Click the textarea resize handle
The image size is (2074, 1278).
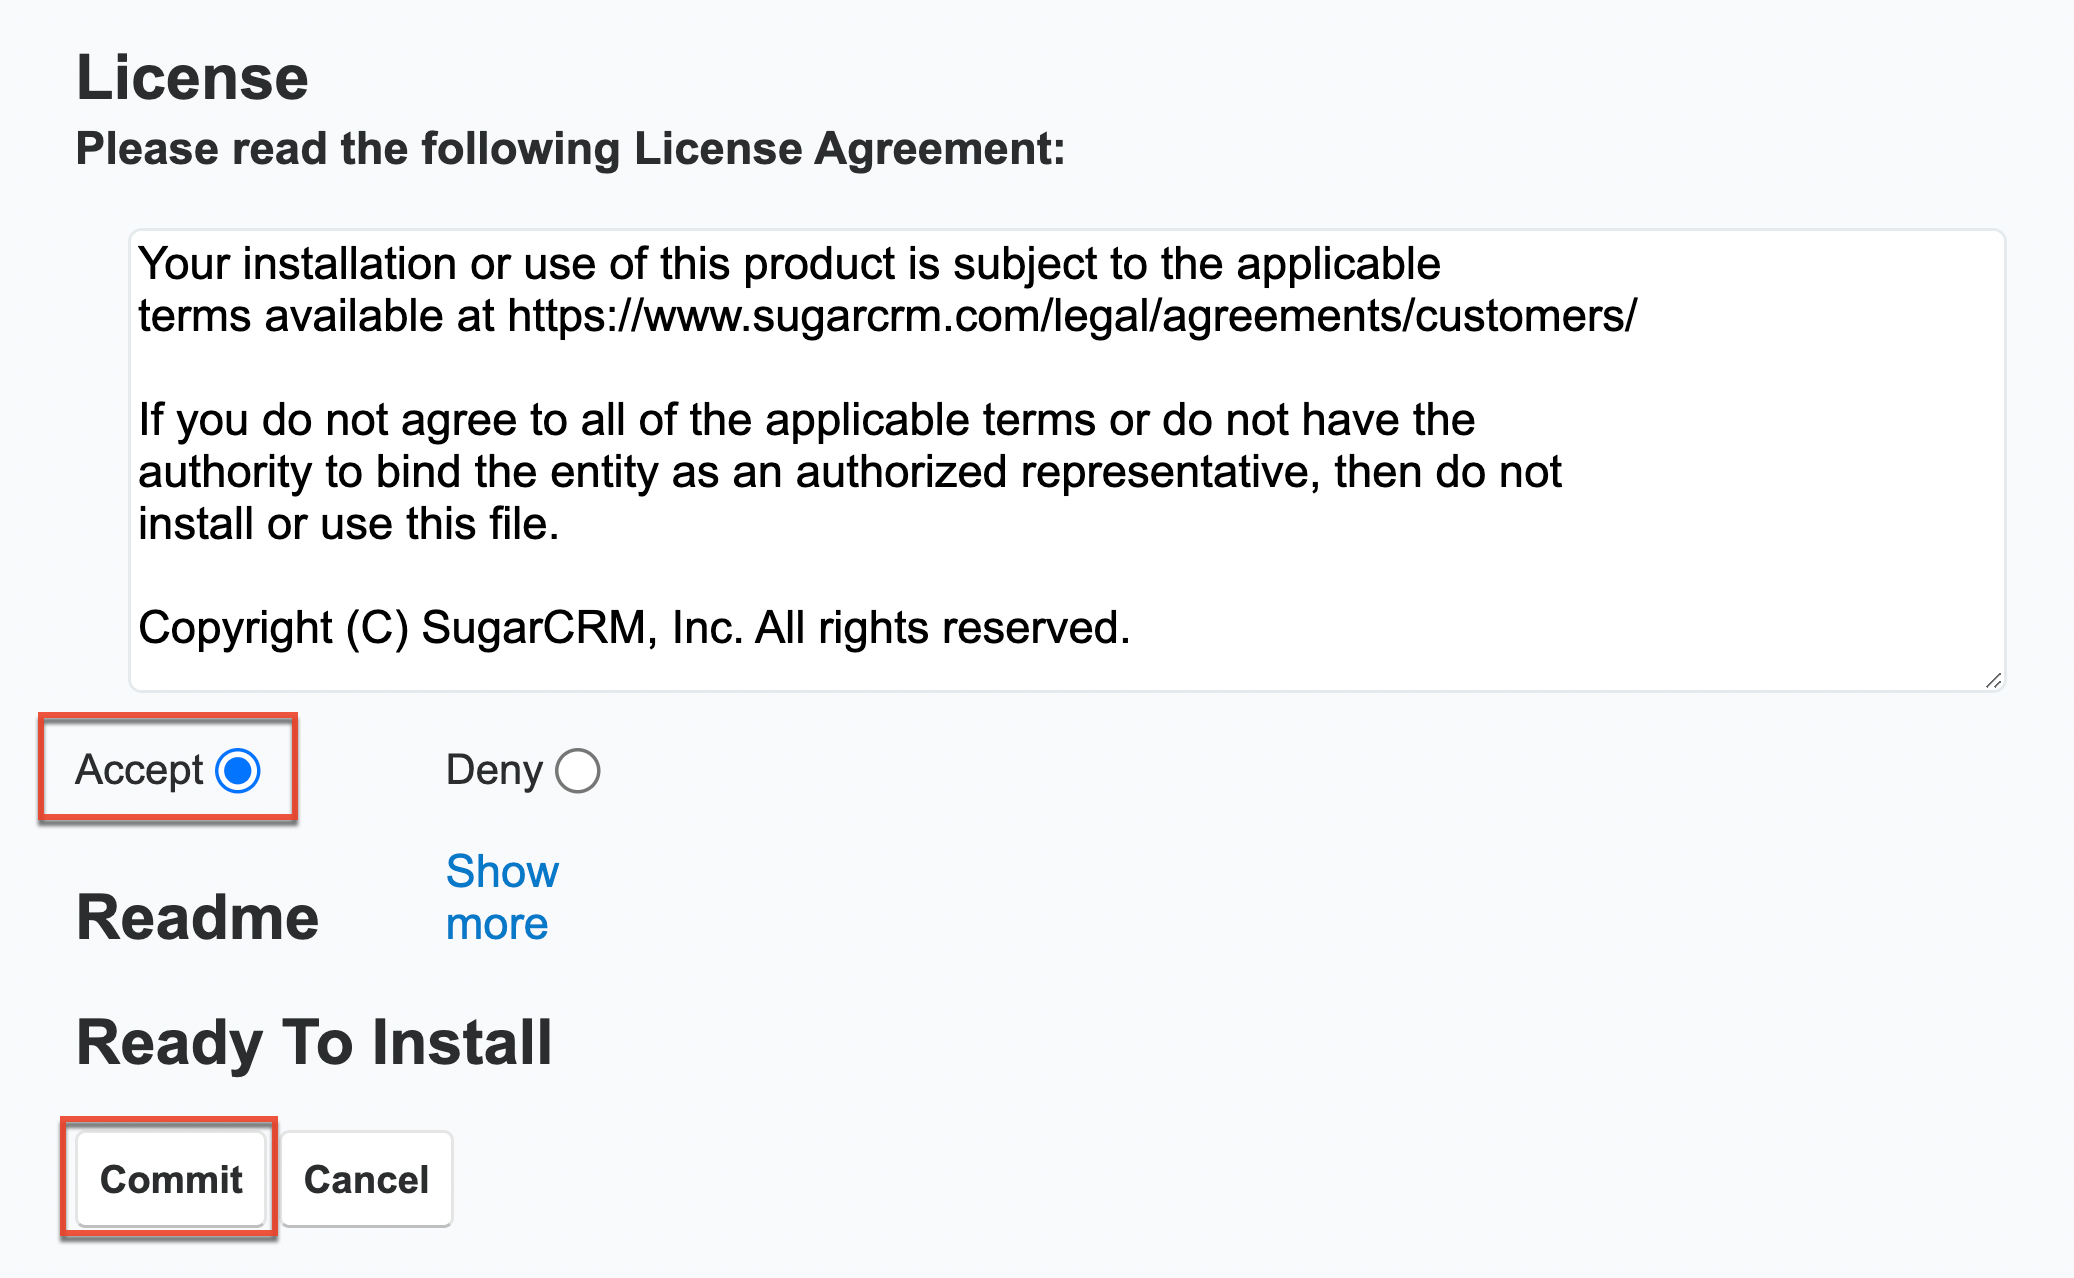[x=1993, y=680]
